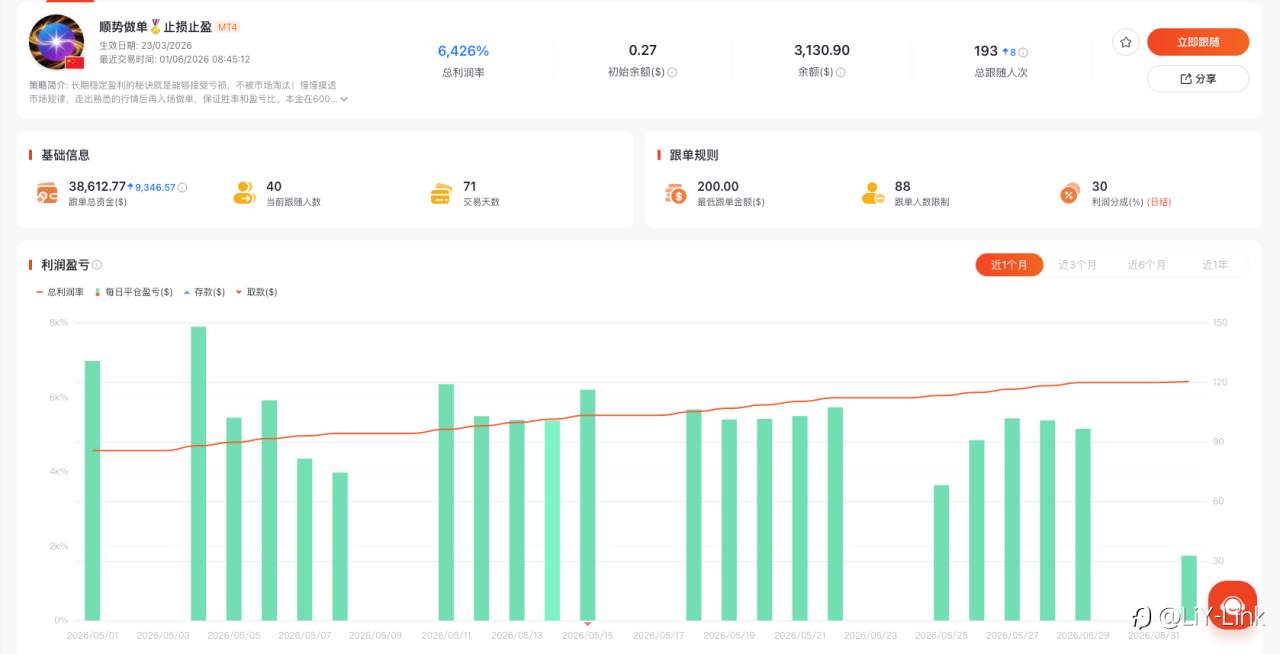Click info icon next to 9,346.57
The width and height of the screenshot is (1280, 654).
pyautogui.click(x=182, y=187)
